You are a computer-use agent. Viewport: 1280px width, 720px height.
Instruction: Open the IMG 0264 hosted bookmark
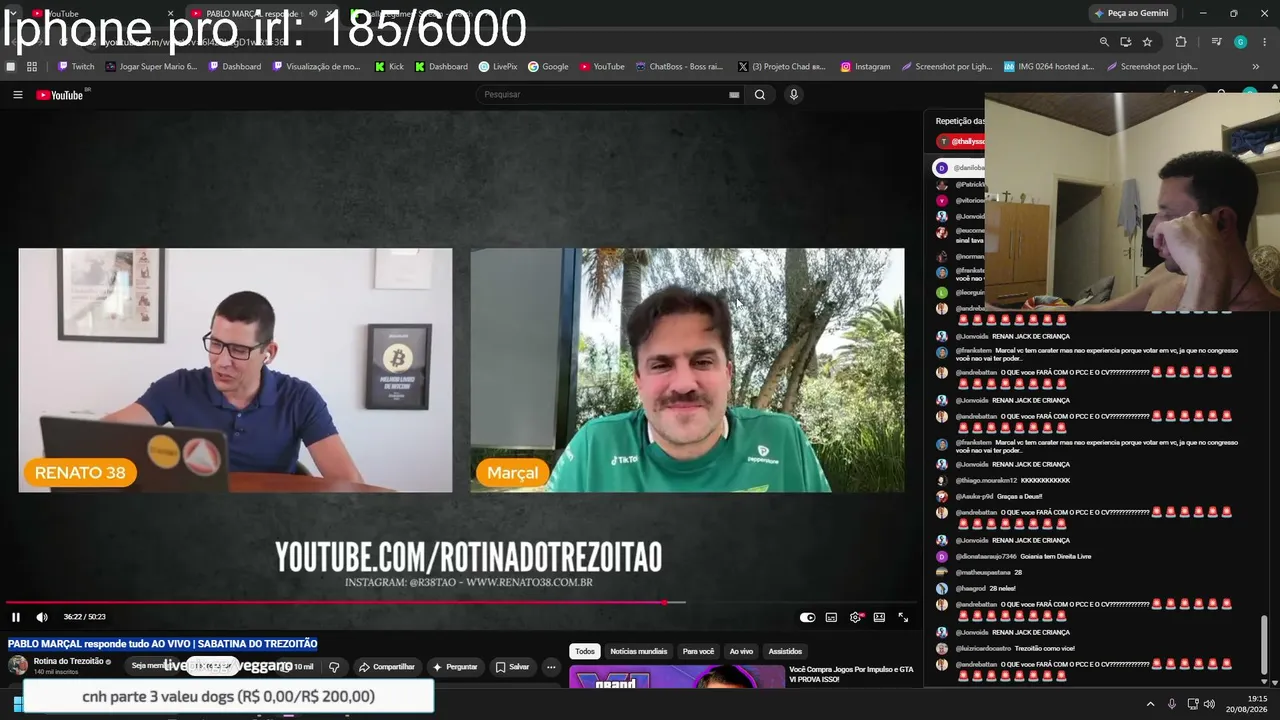tap(1049, 67)
